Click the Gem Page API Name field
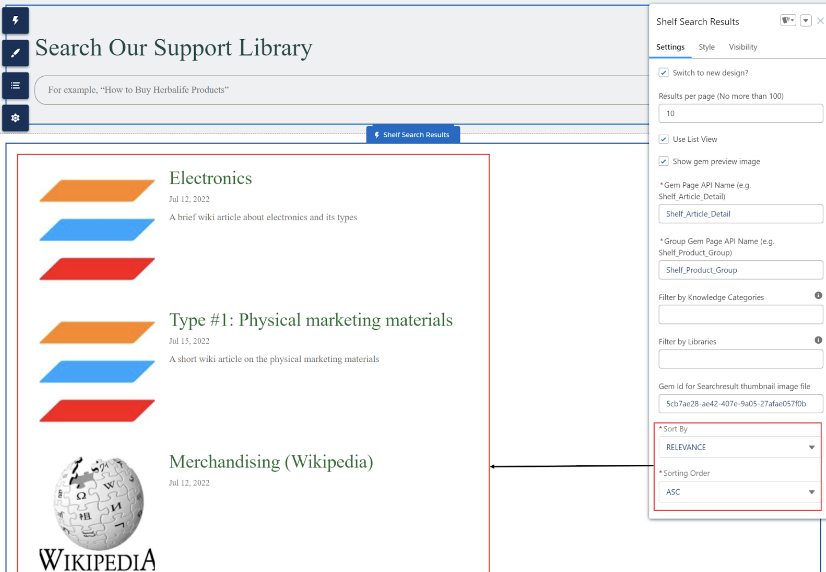The height and width of the screenshot is (572, 826). pyautogui.click(x=740, y=214)
